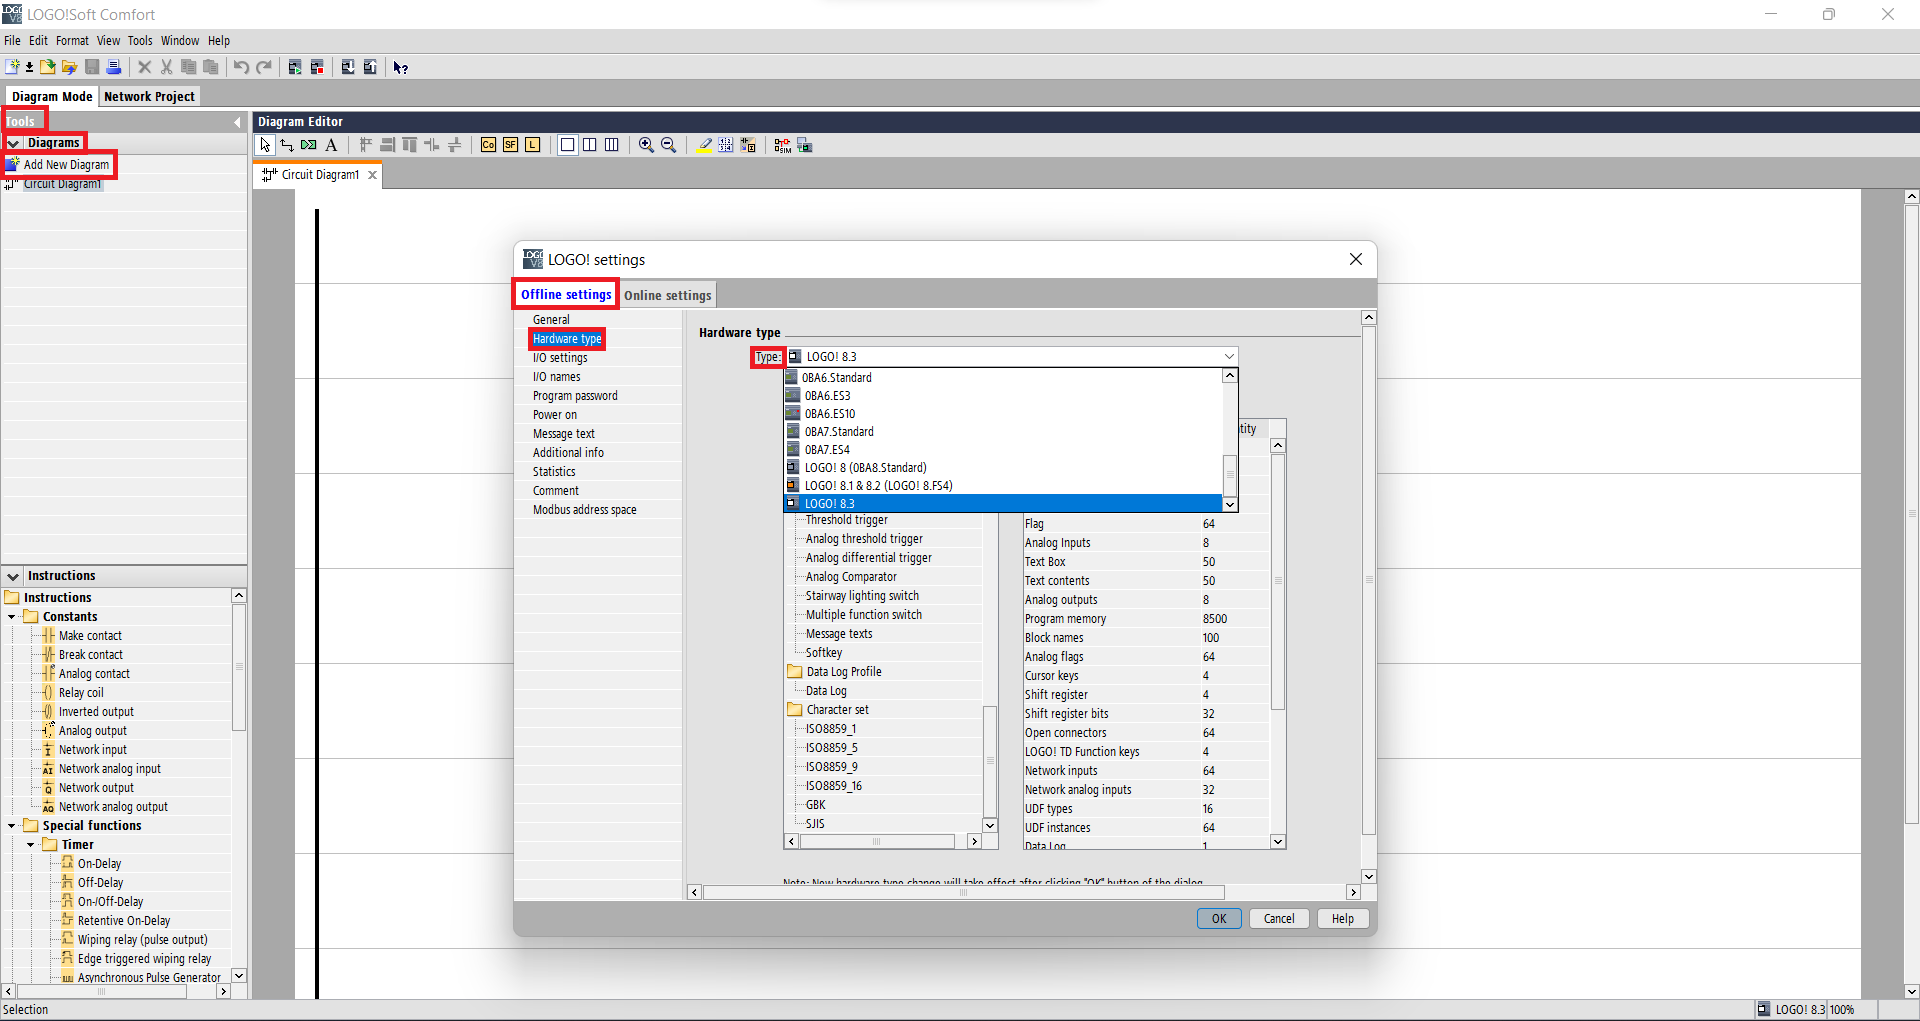Screen dimensions: 1920x1021
Task: Click the Redo arrow icon
Action: (x=264, y=67)
